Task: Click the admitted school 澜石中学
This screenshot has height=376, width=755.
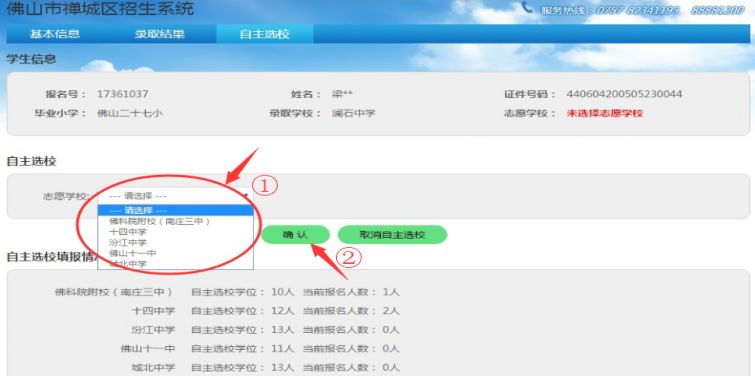Action: (353, 114)
